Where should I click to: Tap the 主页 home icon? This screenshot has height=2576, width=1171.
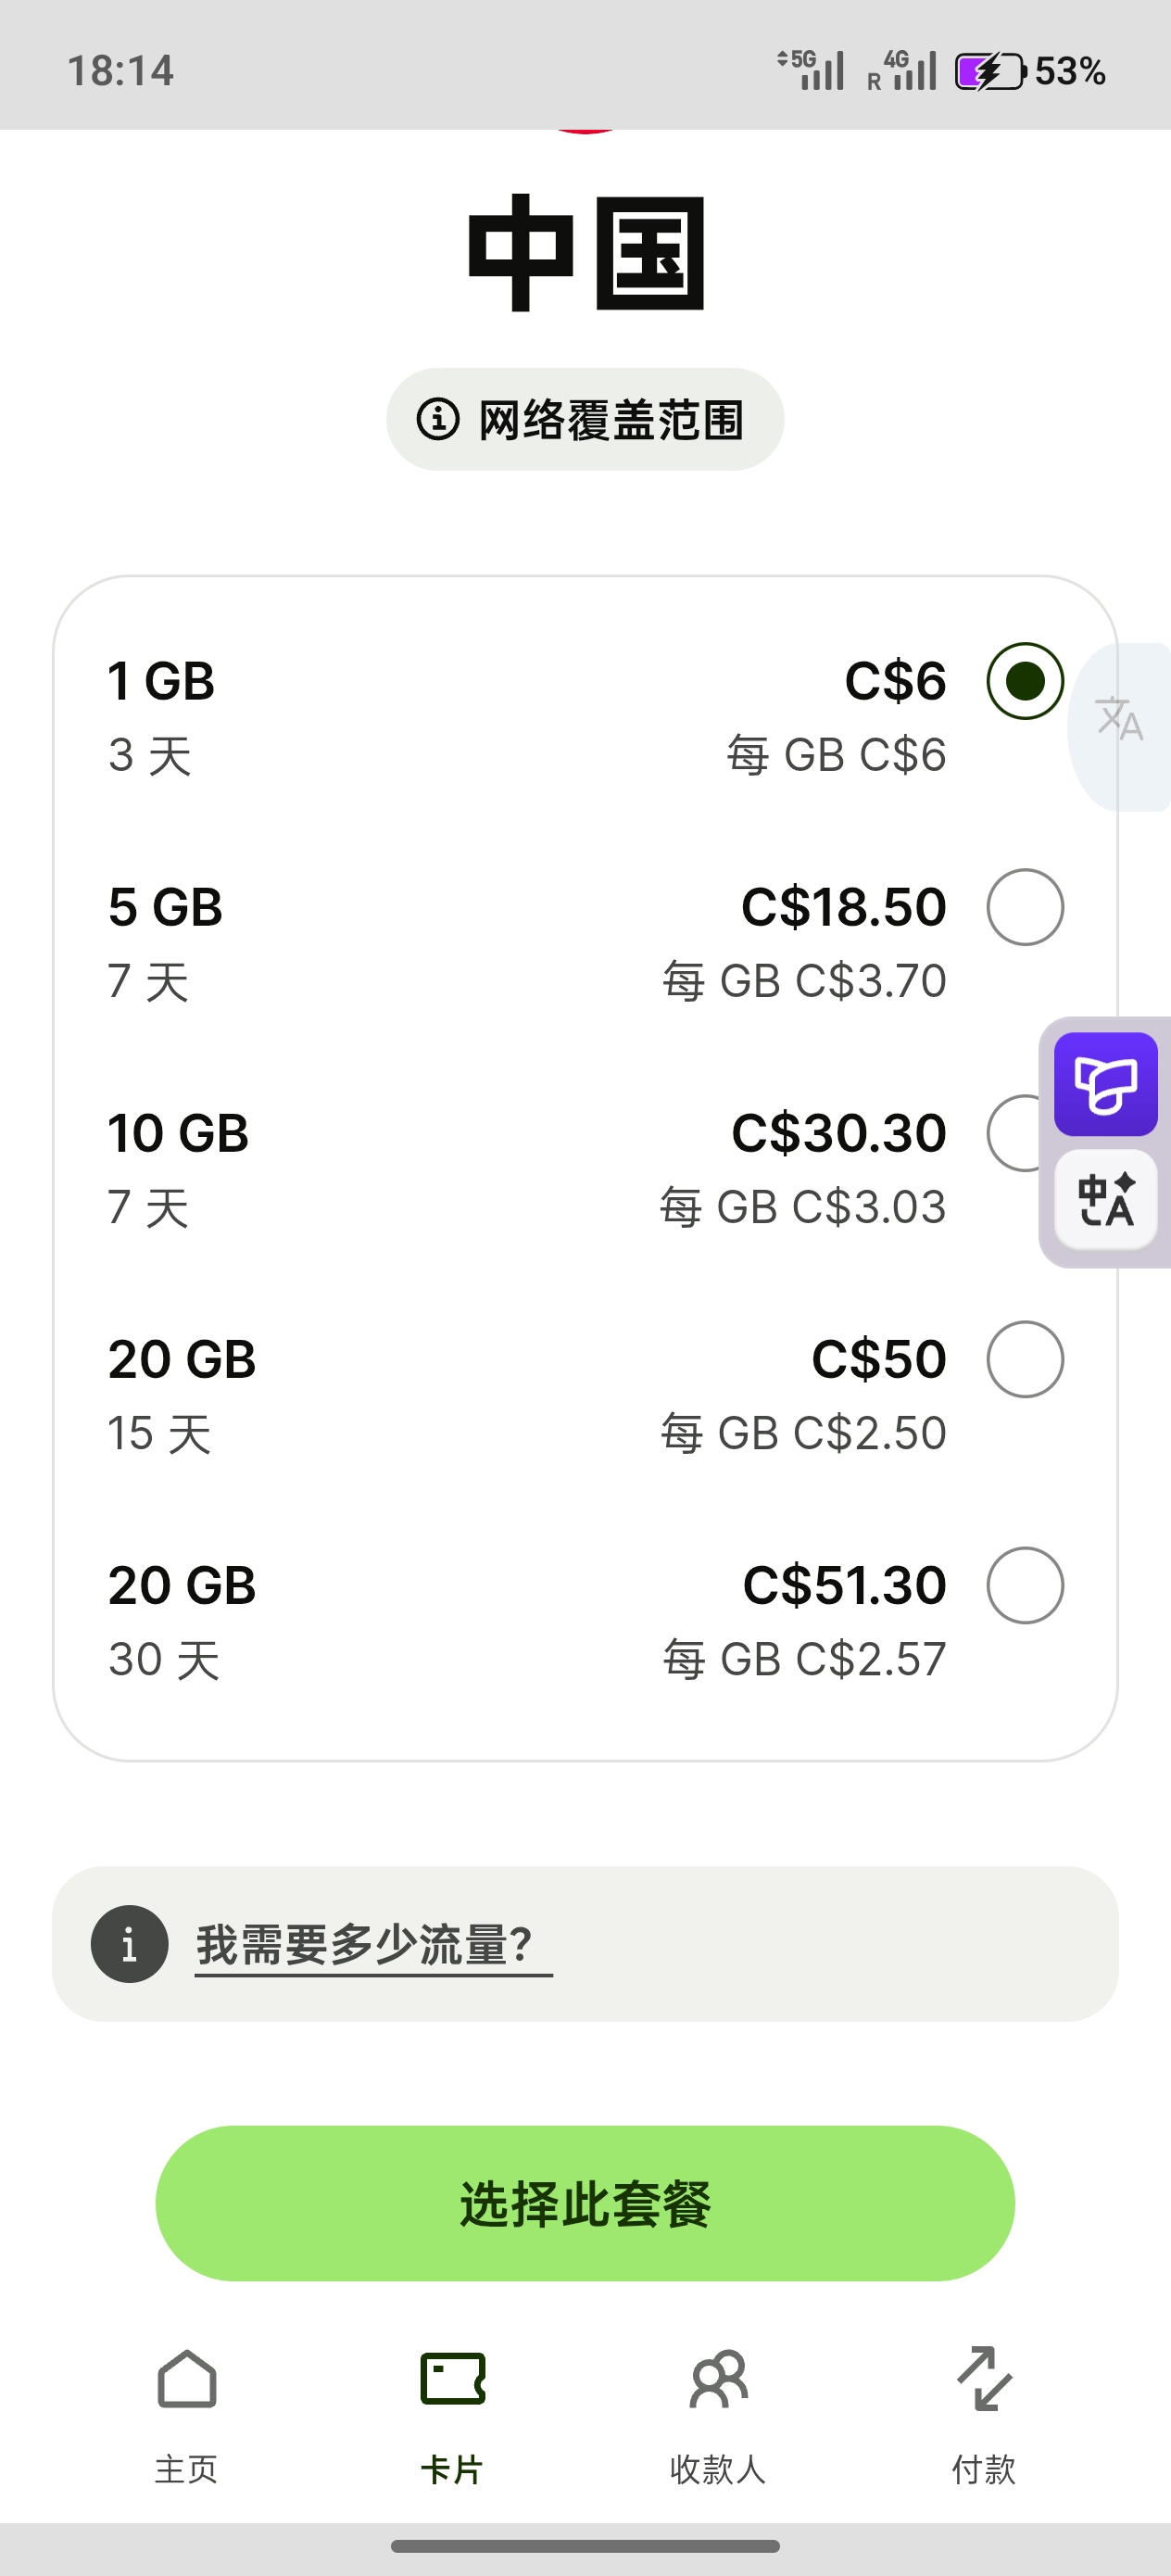187,2378
